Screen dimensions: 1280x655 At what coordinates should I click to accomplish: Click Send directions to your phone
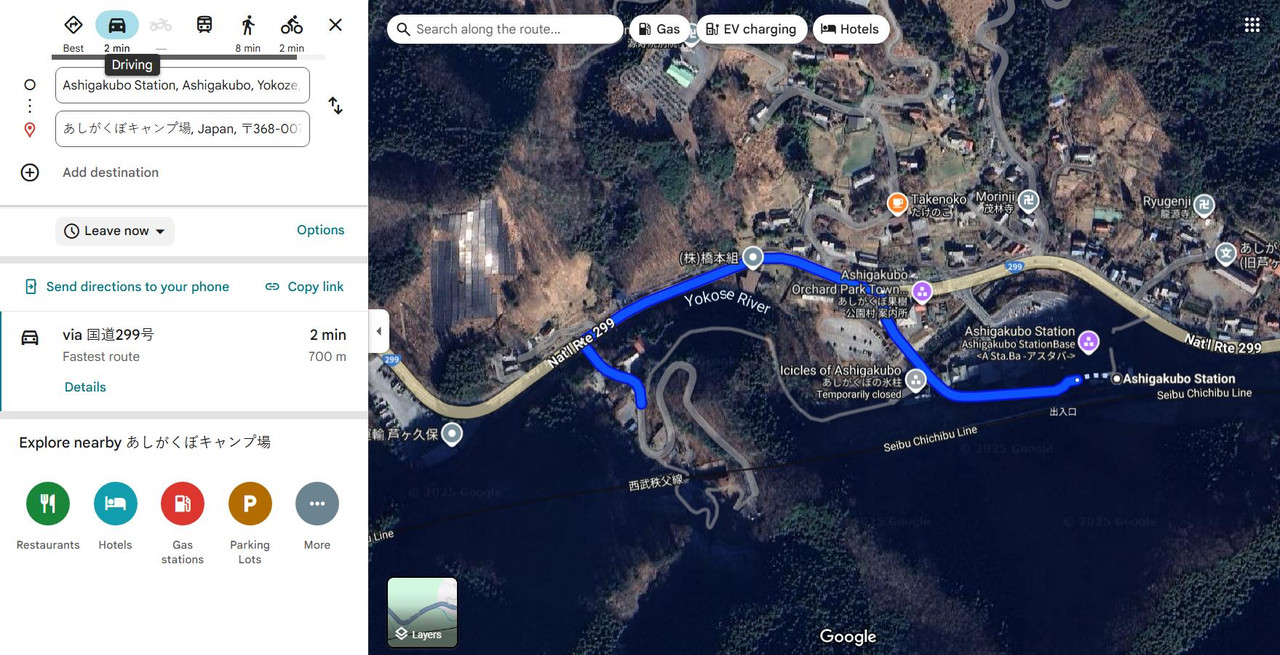click(x=127, y=287)
